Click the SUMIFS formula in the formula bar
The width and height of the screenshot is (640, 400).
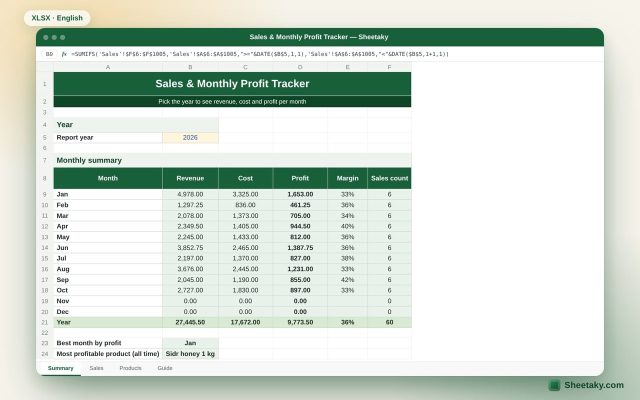[x=260, y=54]
